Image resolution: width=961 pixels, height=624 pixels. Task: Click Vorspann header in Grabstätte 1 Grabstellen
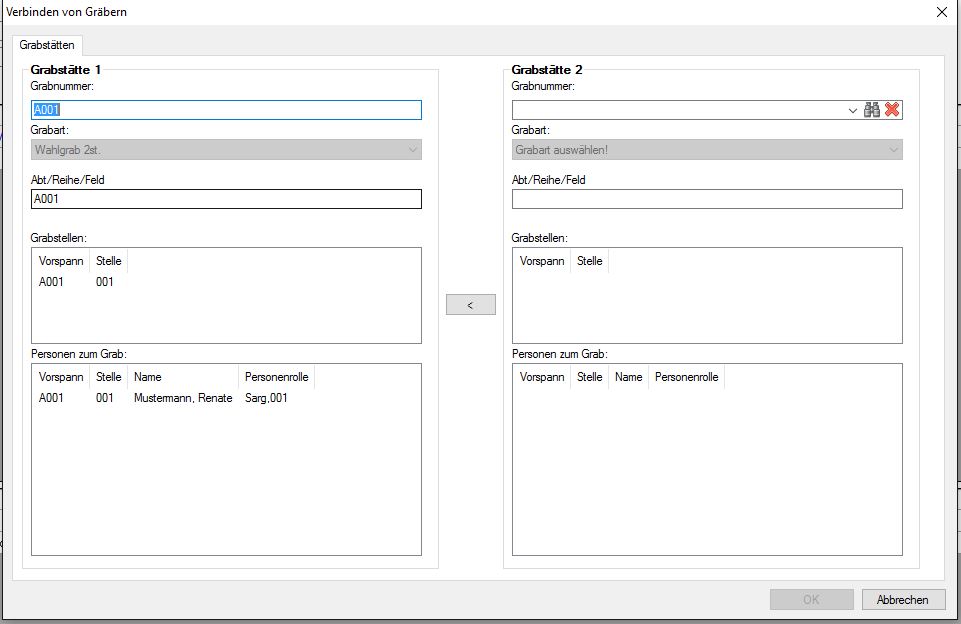tap(61, 261)
